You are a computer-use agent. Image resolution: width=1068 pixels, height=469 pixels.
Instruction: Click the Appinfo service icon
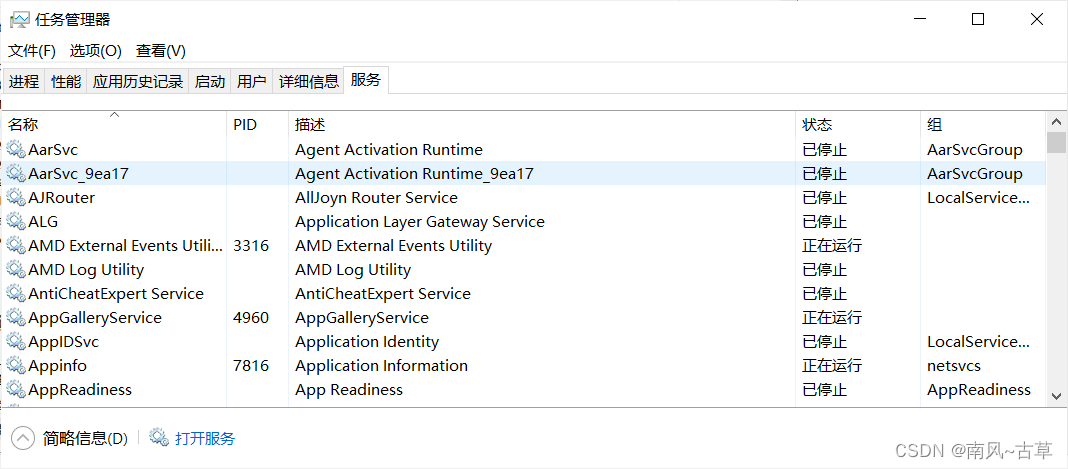click(x=16, y=366)
